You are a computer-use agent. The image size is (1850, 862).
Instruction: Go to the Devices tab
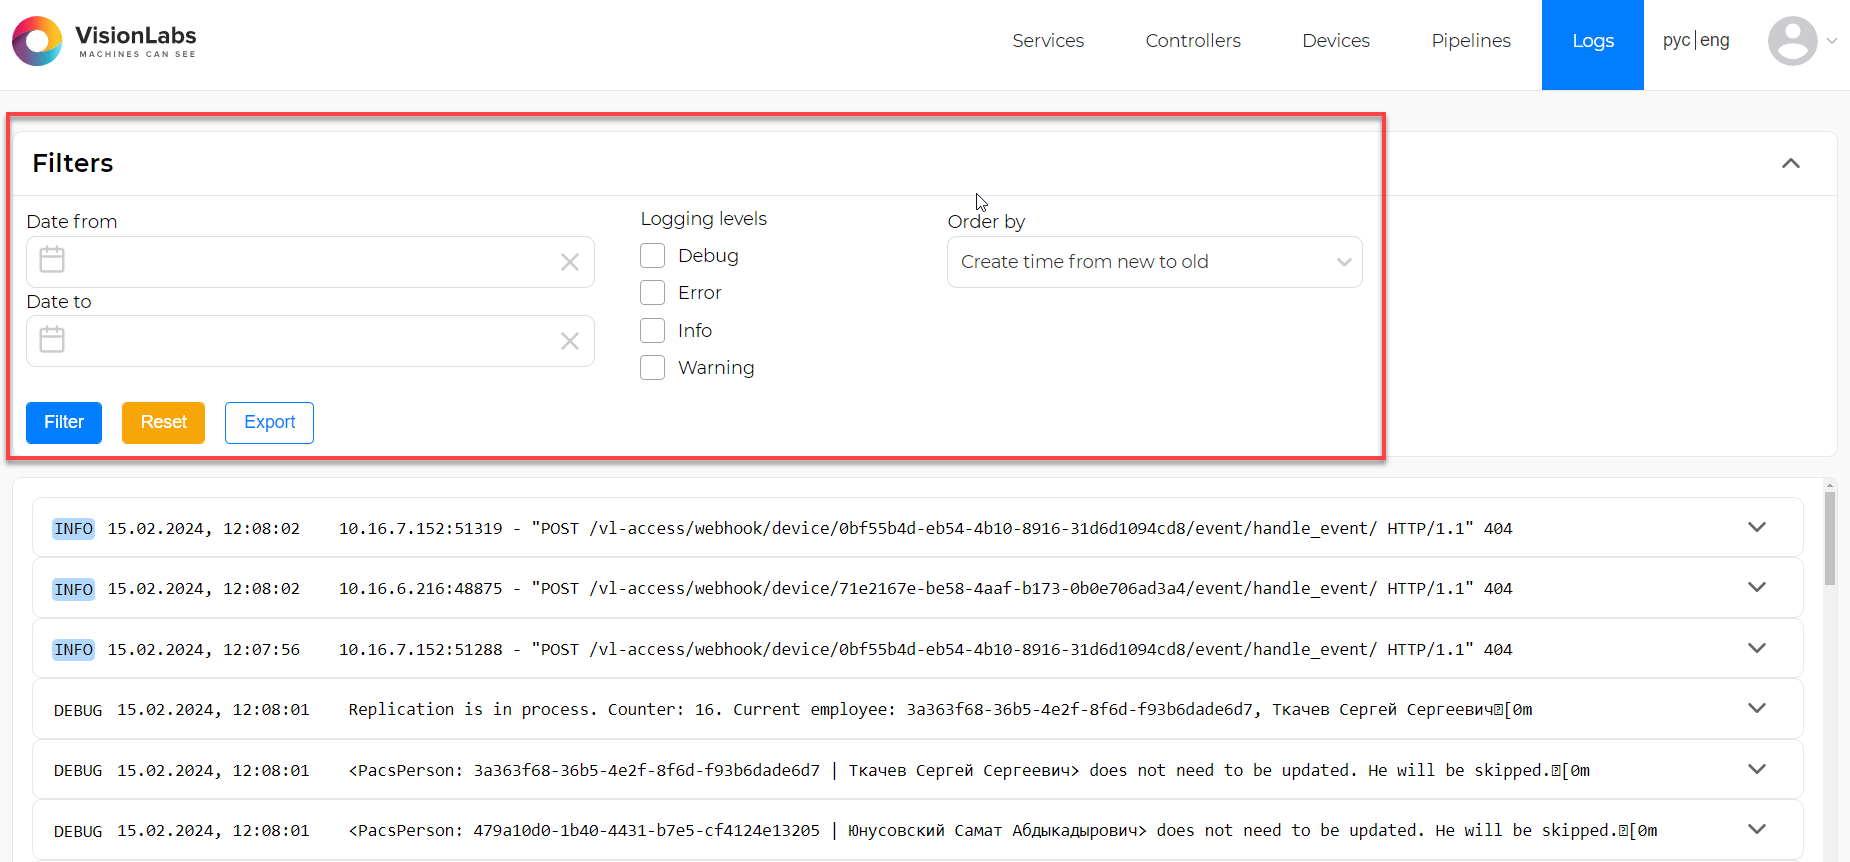click(x=1336, y=41)
